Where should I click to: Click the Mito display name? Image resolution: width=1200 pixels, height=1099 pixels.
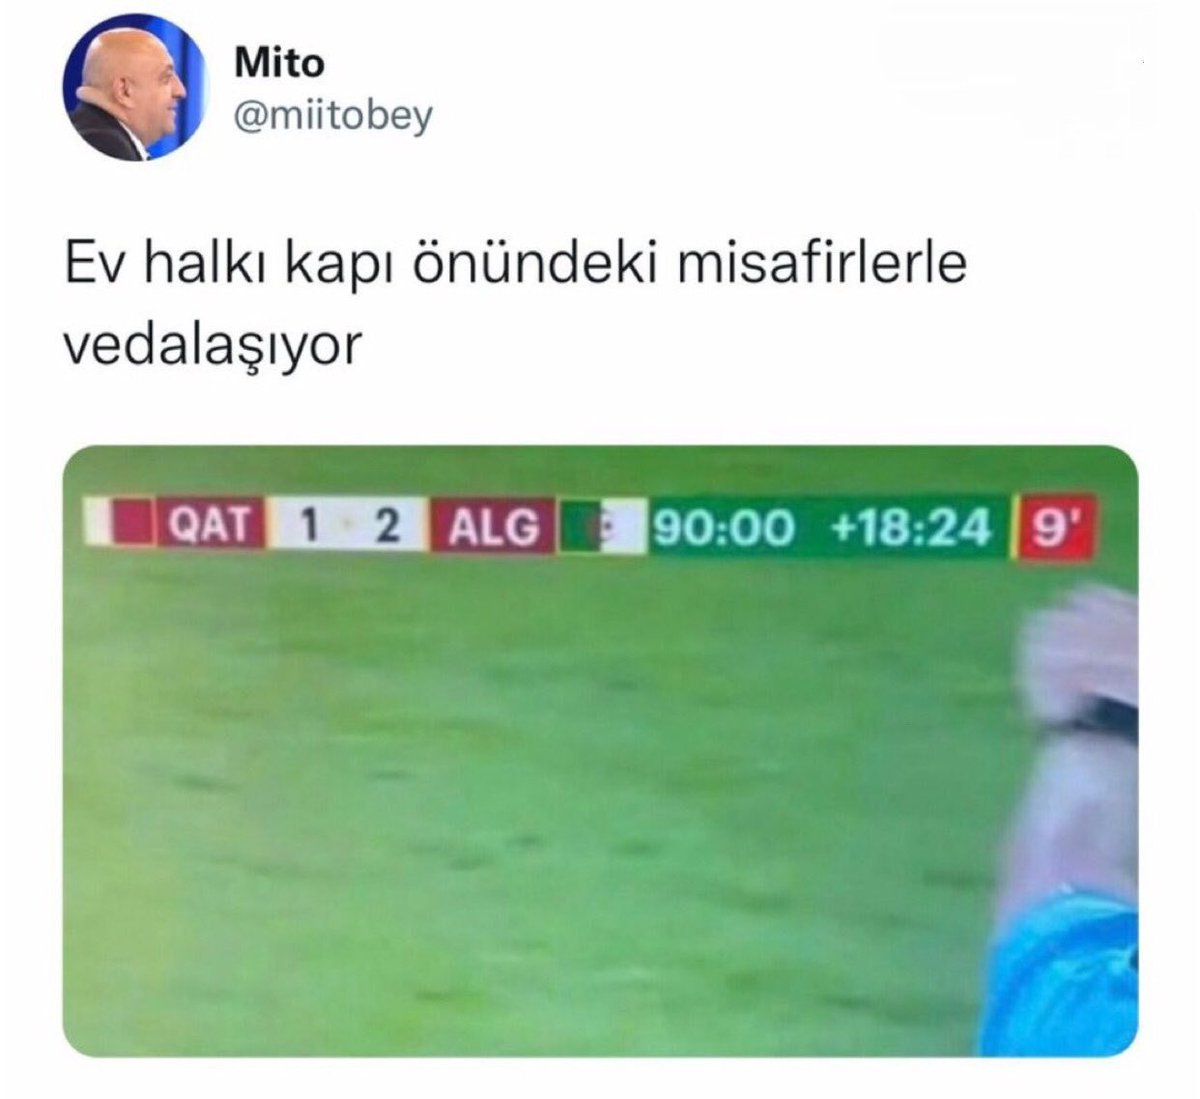point(279,62)
